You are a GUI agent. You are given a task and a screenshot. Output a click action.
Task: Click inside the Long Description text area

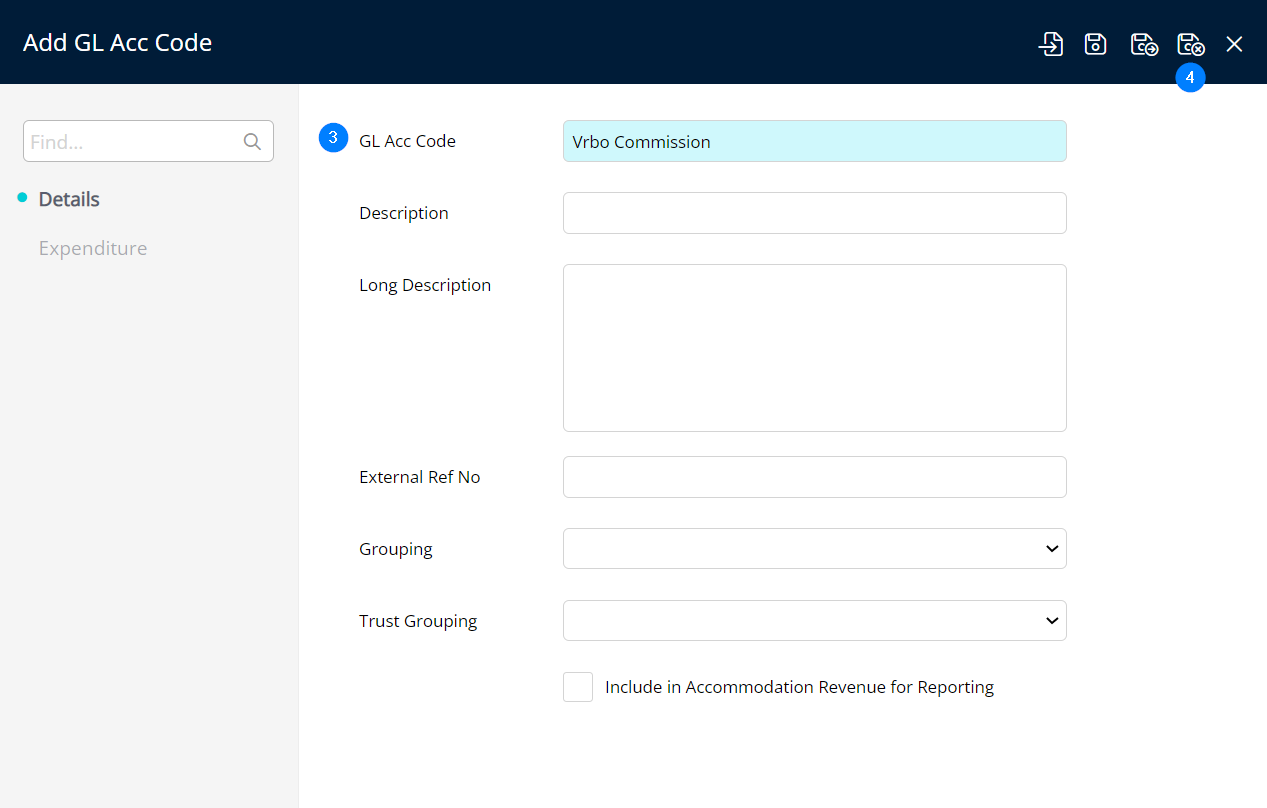tap(814, 348)
